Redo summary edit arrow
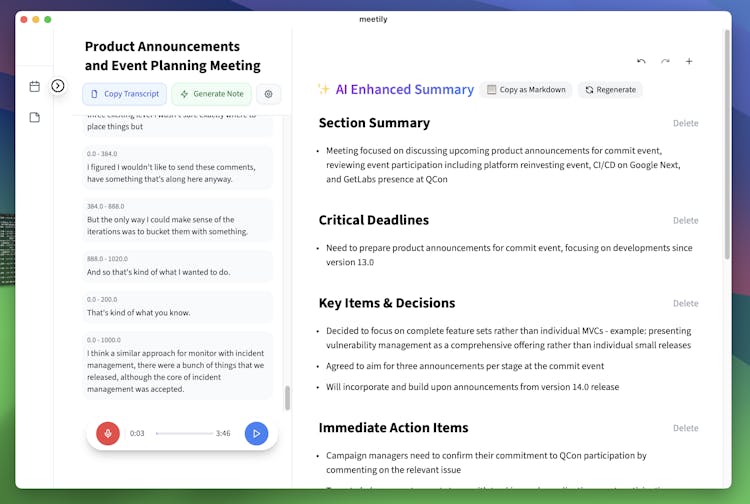Image resolution: width=750 pixels, height=504 pixels. [x=665, y=61]
